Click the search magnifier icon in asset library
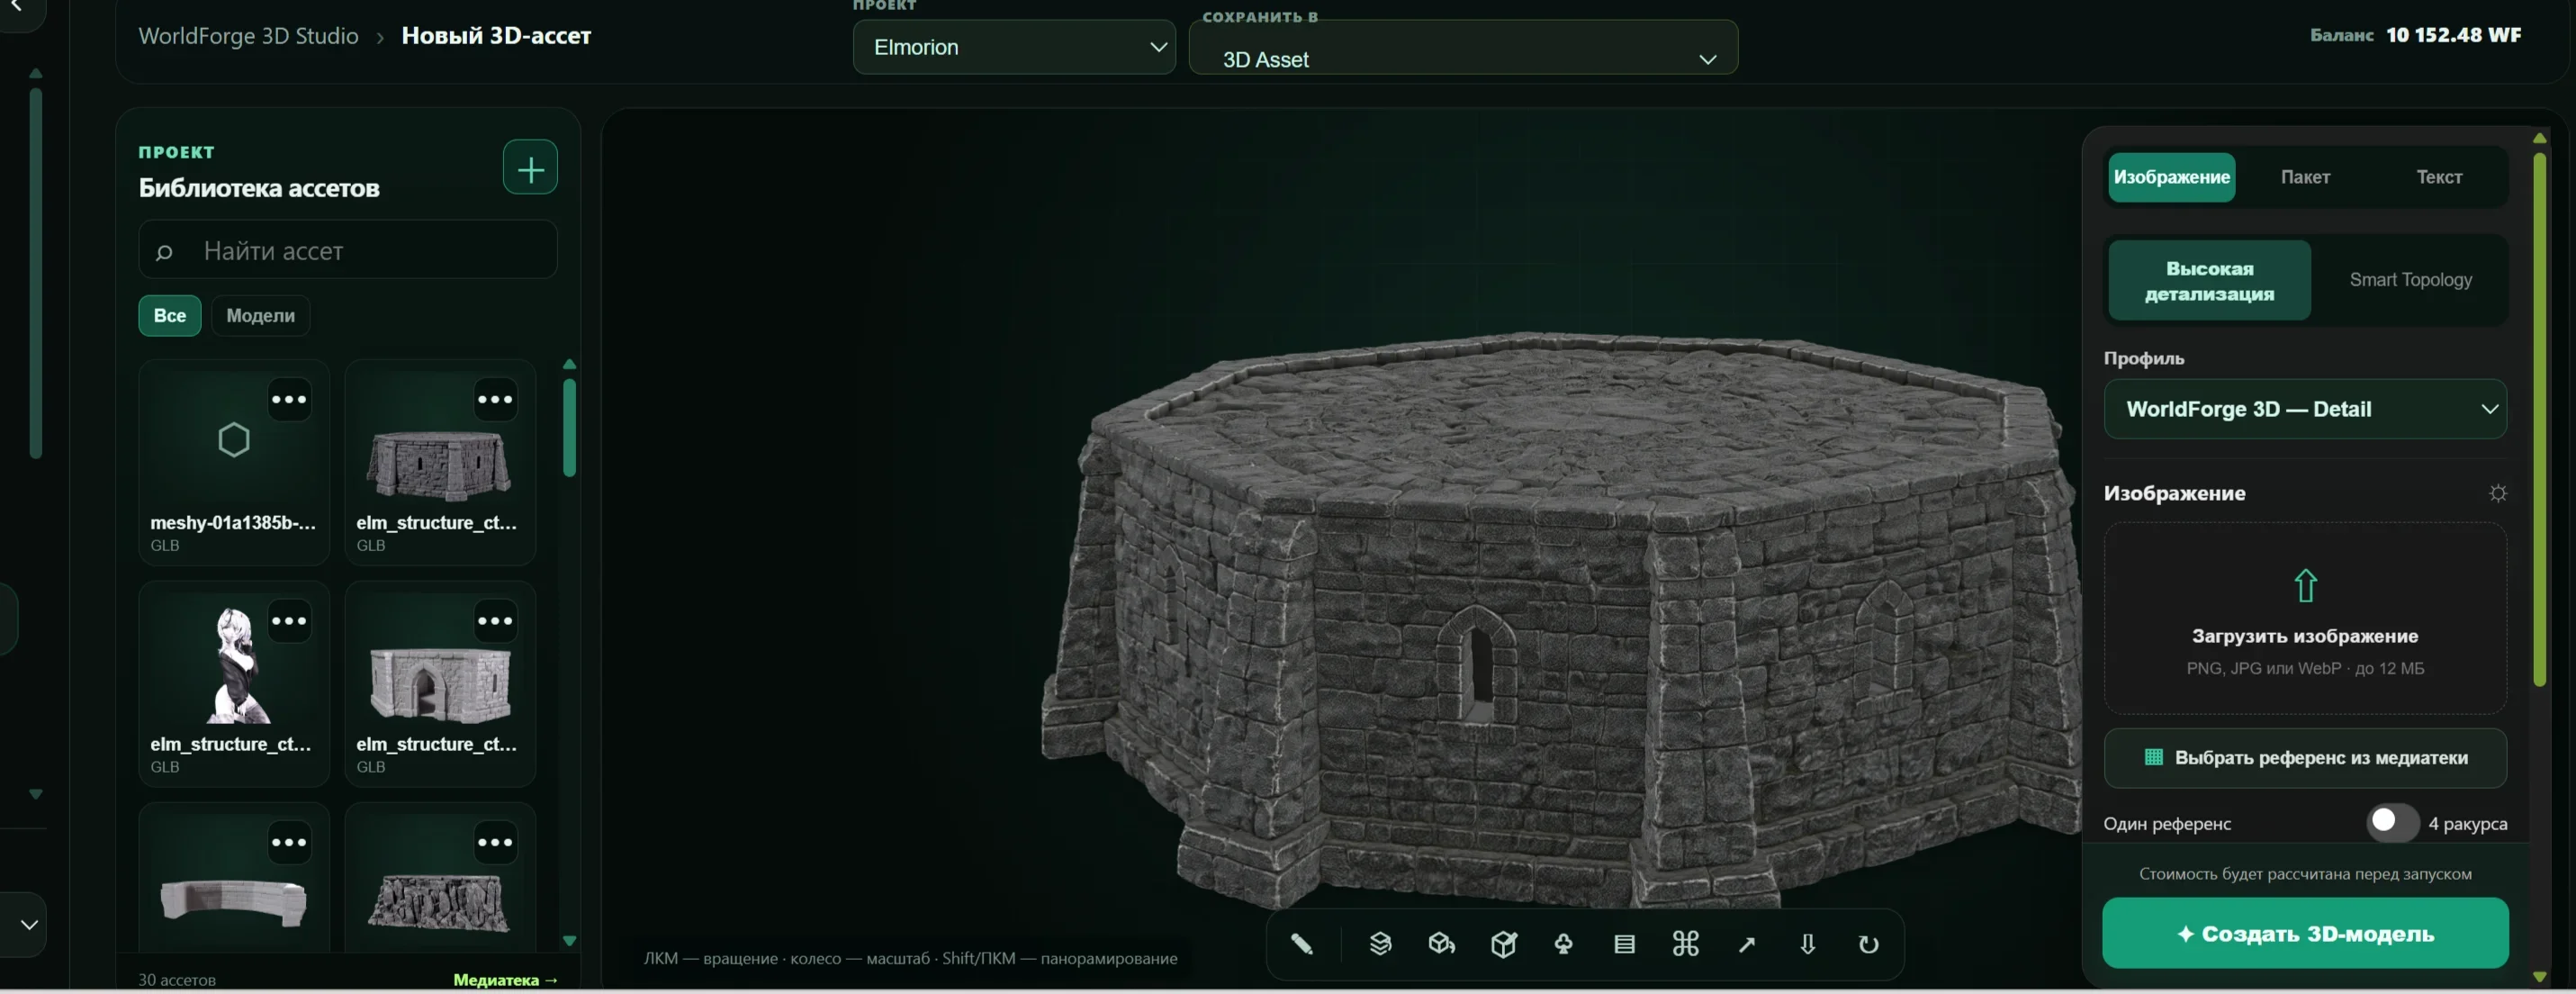This screenshot has height=994, width=2576. (x=164, y=252)
